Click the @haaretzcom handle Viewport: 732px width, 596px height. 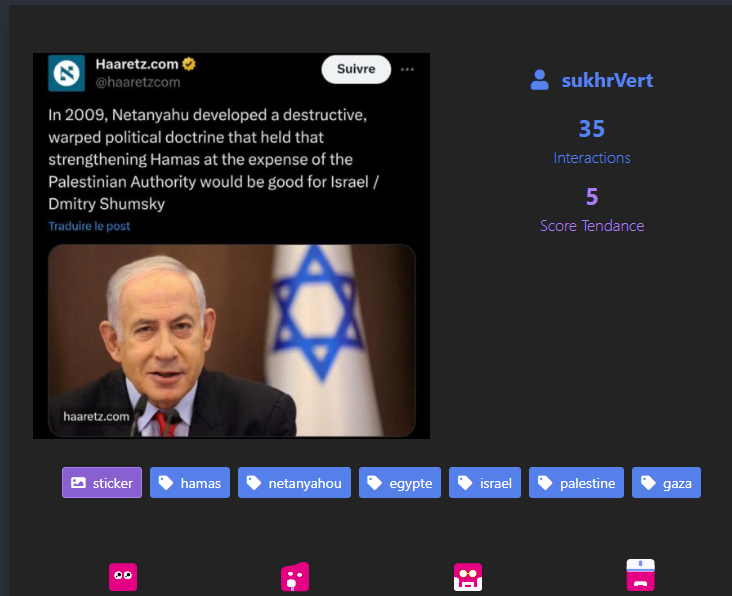click(x=138, y=82)
